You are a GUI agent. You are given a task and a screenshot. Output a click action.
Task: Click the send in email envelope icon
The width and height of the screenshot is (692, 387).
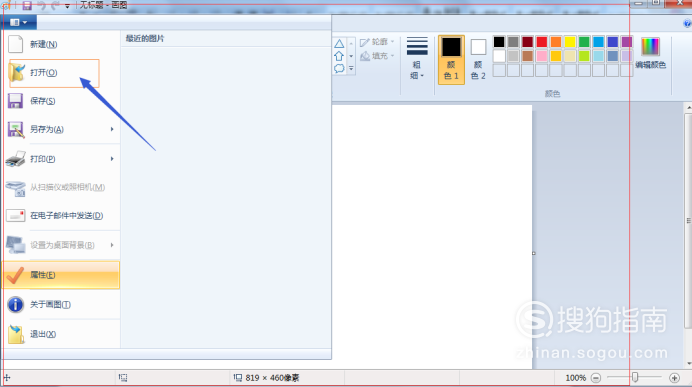click(15, 215)
